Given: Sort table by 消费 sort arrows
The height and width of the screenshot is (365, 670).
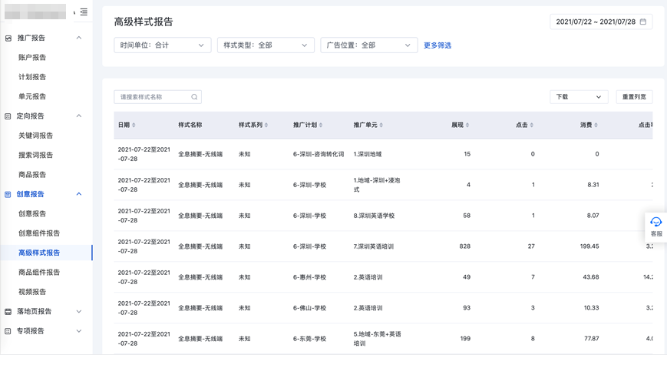Looking at the screenshot, I should tap(596, 125).
